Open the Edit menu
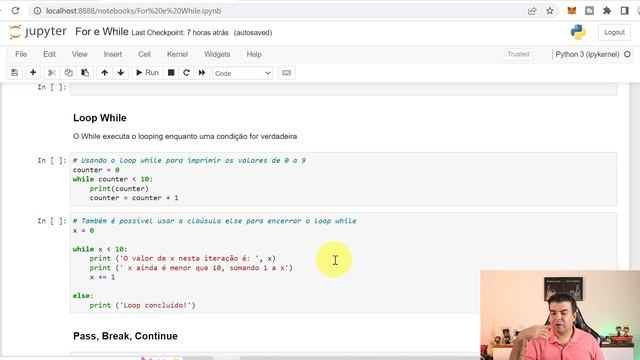The height and width of the screenshot is (360, 640). (49, 54)
